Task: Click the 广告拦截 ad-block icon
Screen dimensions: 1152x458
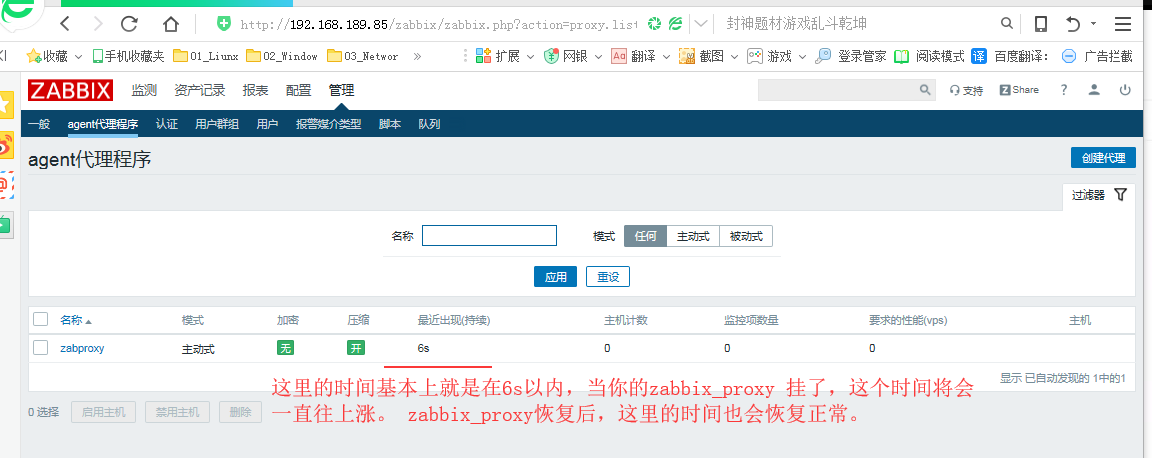Action: 1070,56
